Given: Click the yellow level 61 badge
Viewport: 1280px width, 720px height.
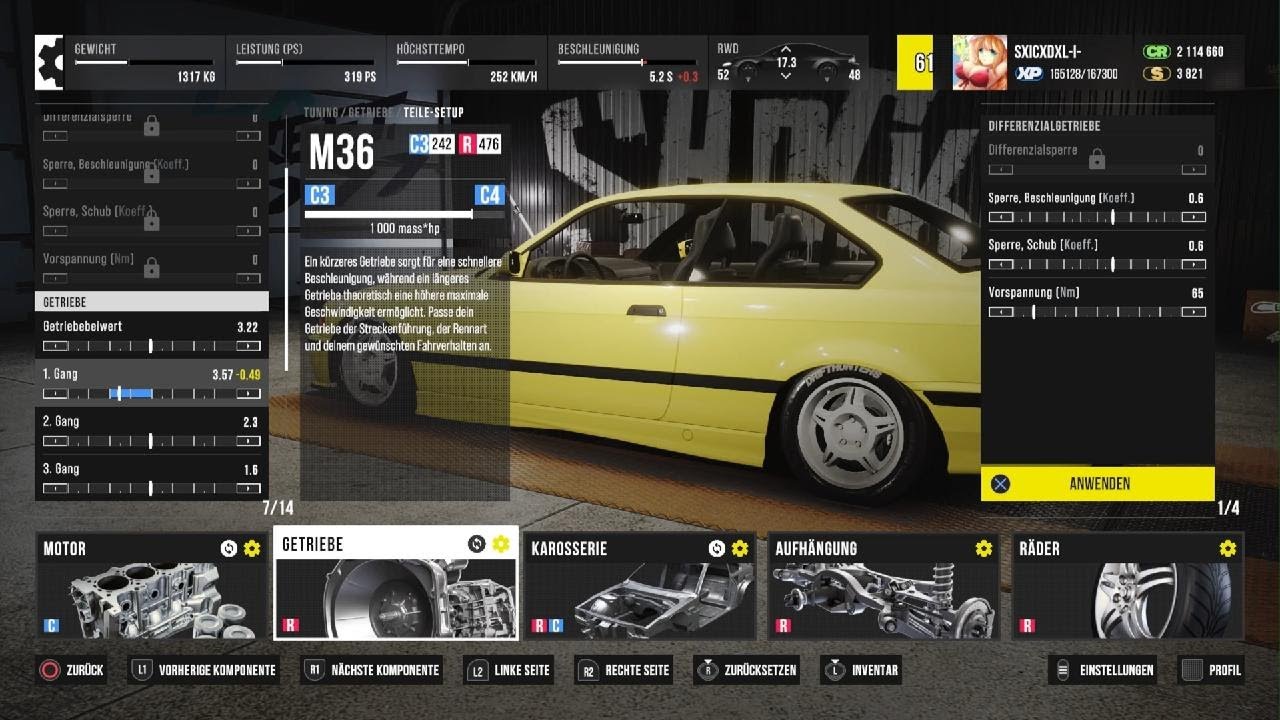Looking at the screenshot, I should pos(915,63).
